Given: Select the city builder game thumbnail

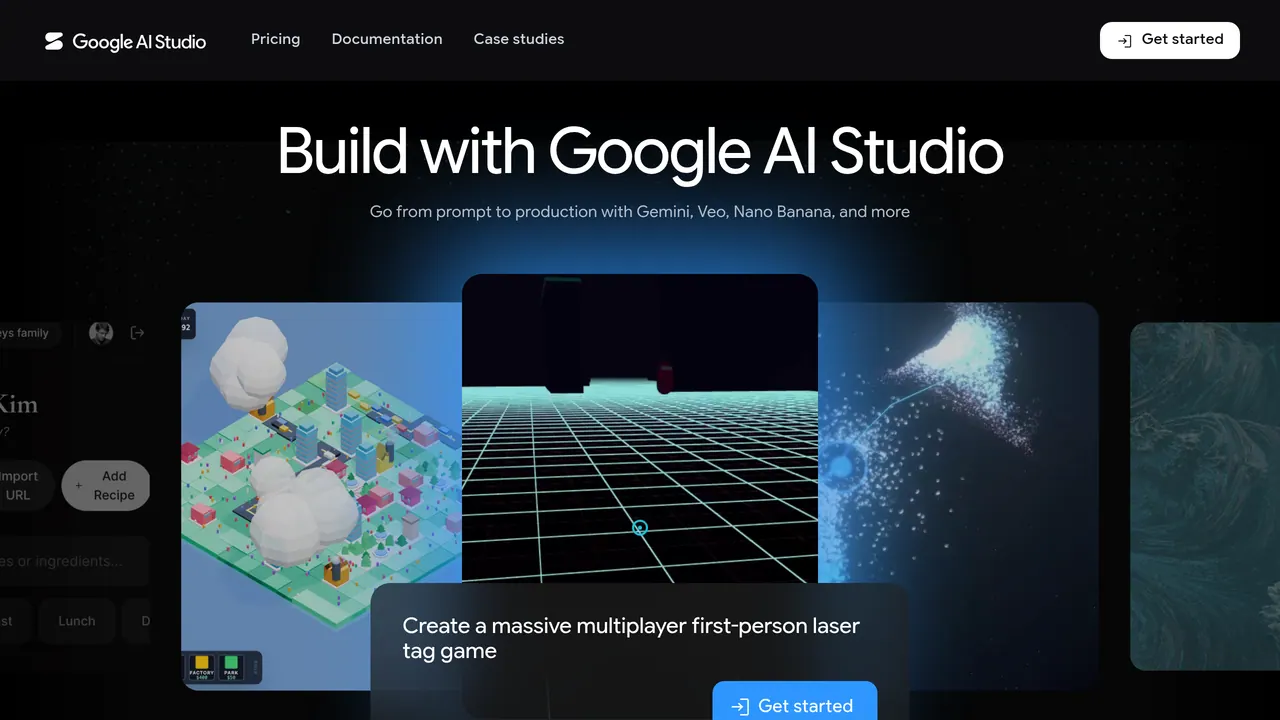Looking at the screenshot, I should (x=321, y=496).
